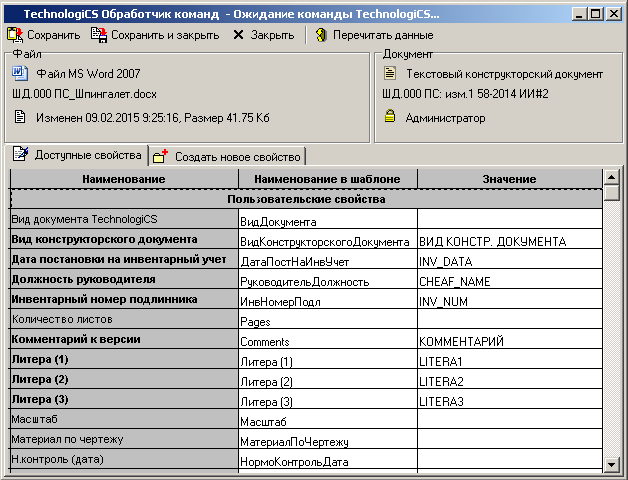
Task: Click the КОММЕНТАРИЙ value cell
Action: pos(510,341)
